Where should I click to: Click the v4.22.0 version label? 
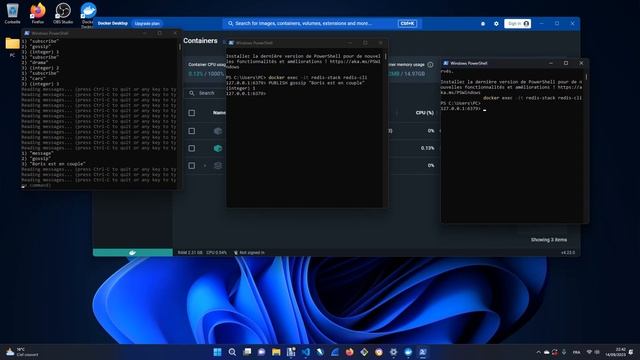568,253
